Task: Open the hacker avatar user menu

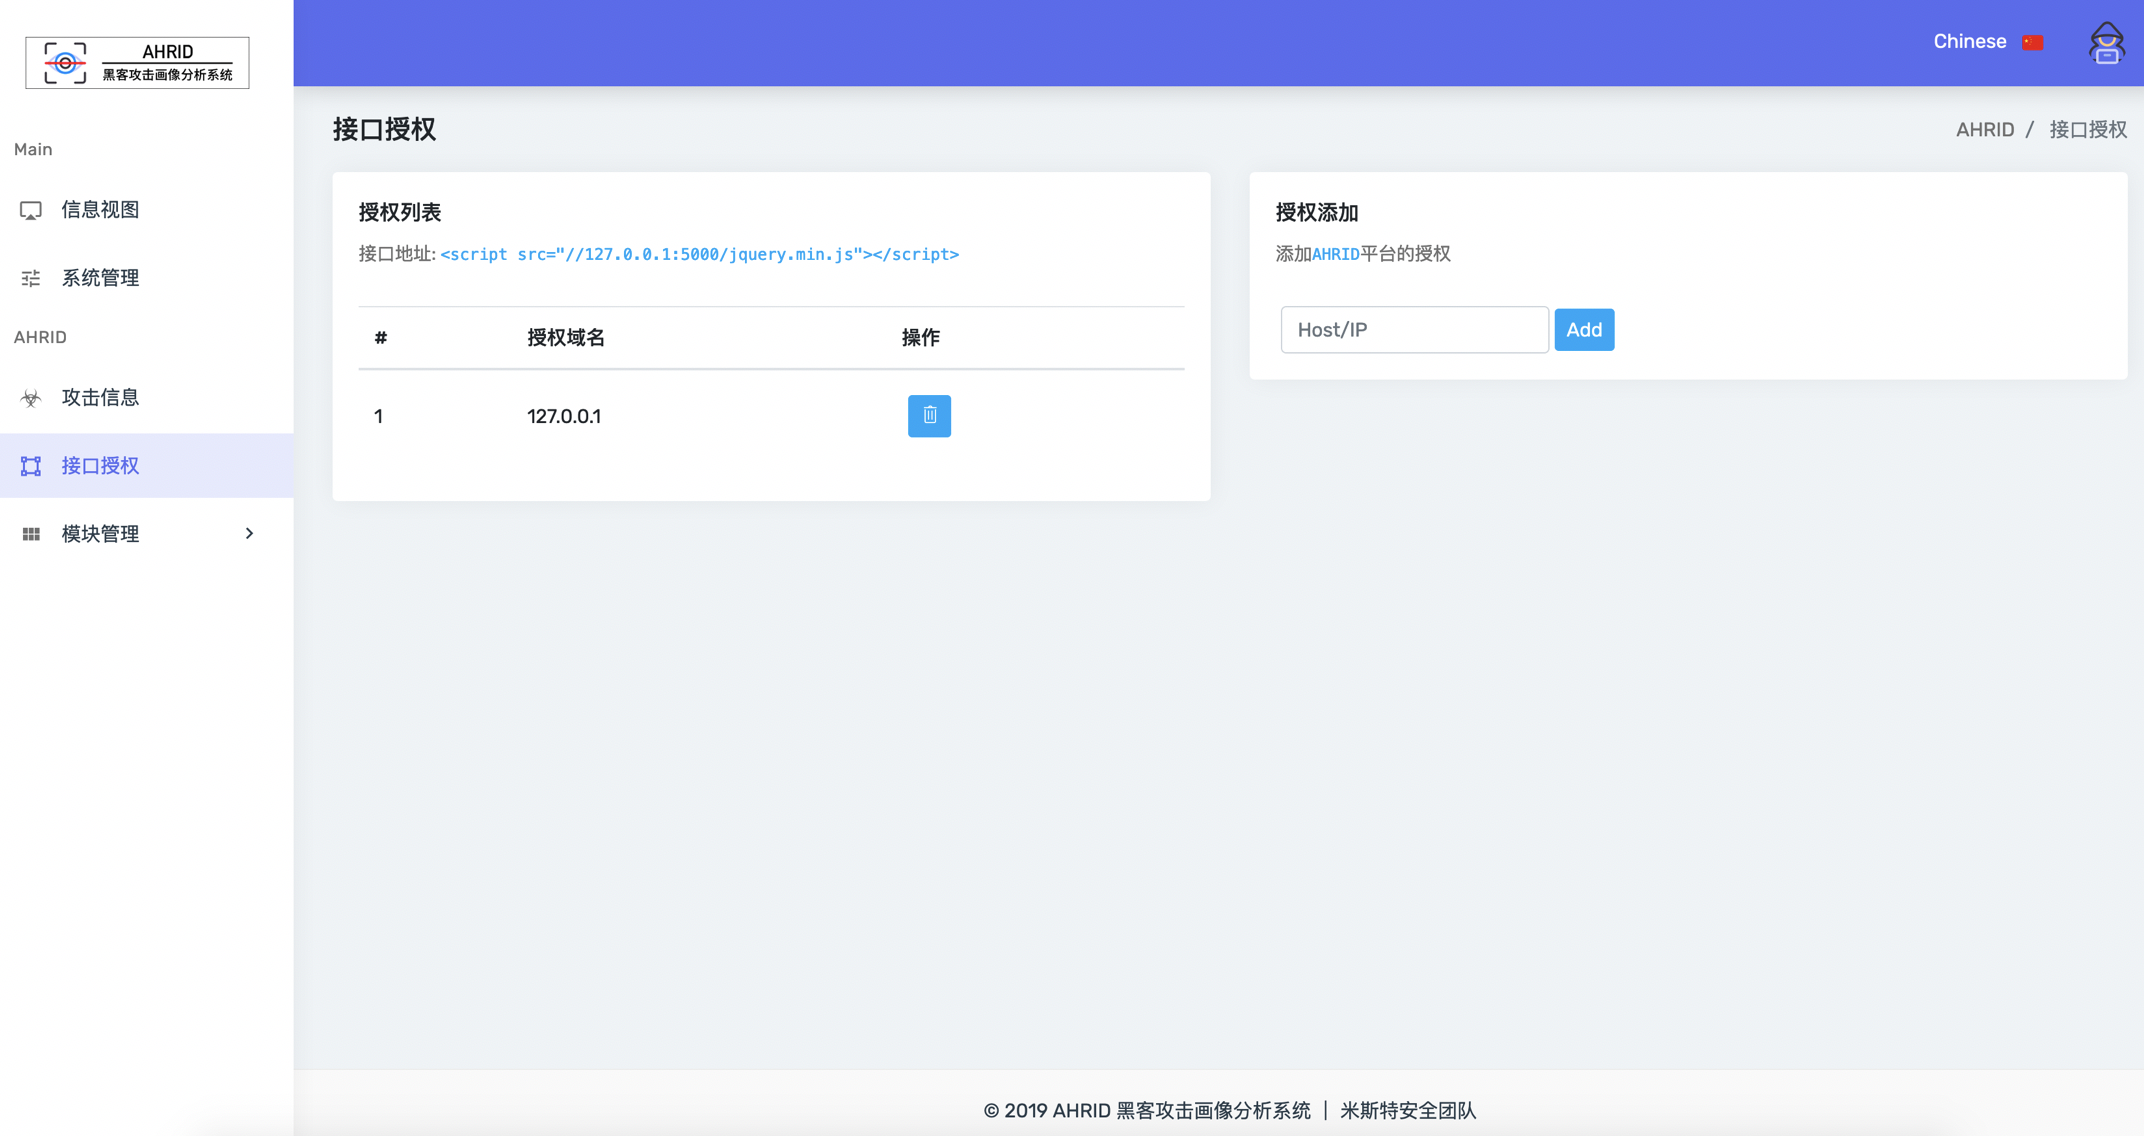Action: pyautogui.click(x=2106, y=43)
